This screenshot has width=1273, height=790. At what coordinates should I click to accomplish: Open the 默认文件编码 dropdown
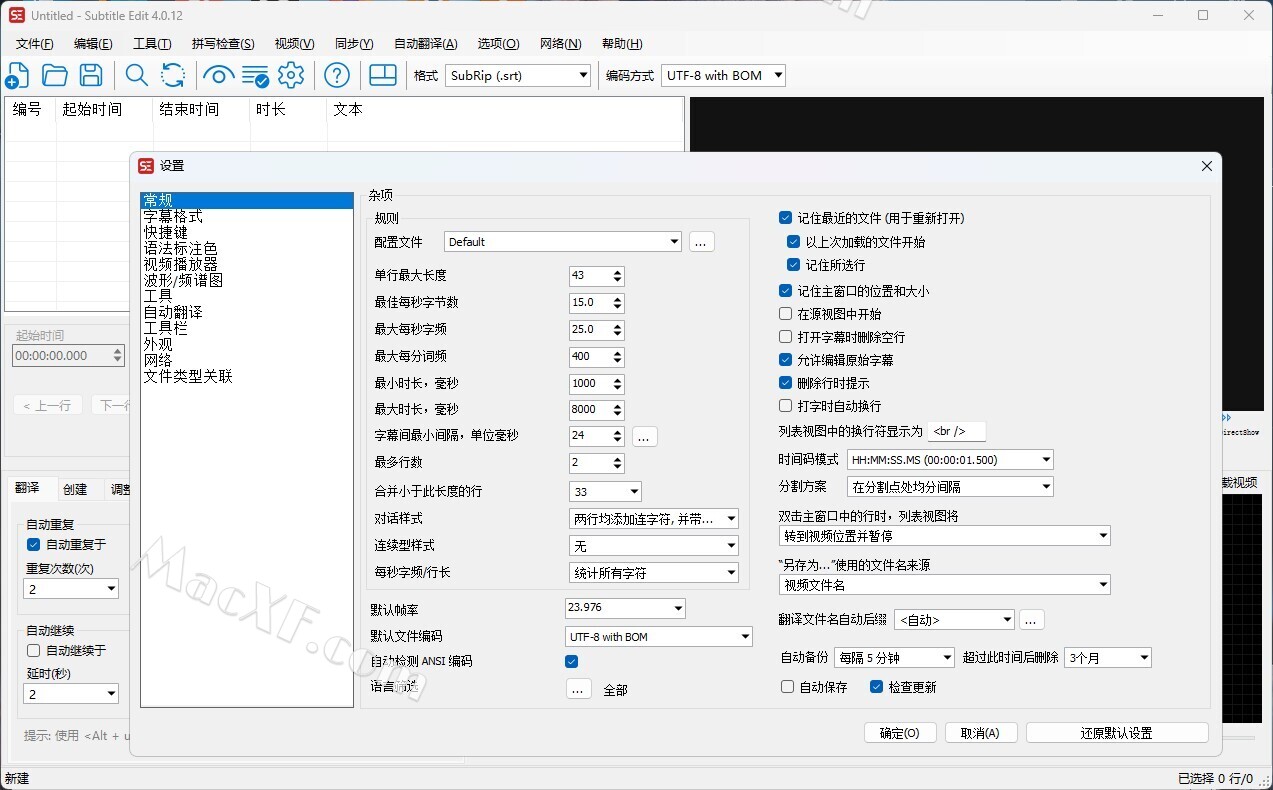coord(659,637)
